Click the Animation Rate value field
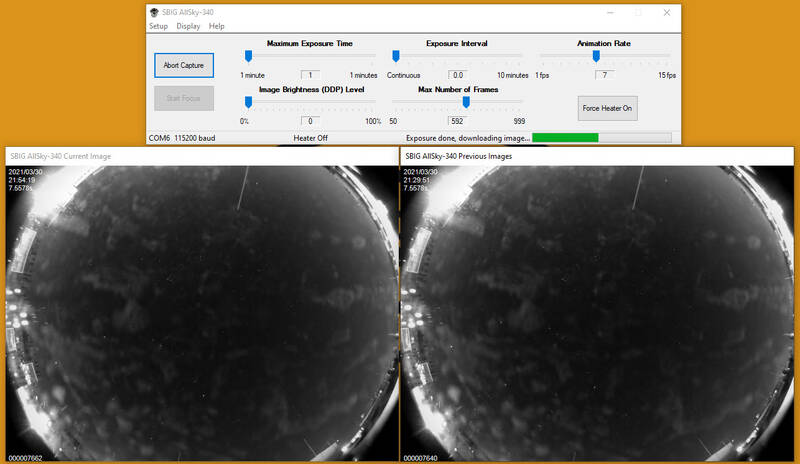 pos(605,75)
